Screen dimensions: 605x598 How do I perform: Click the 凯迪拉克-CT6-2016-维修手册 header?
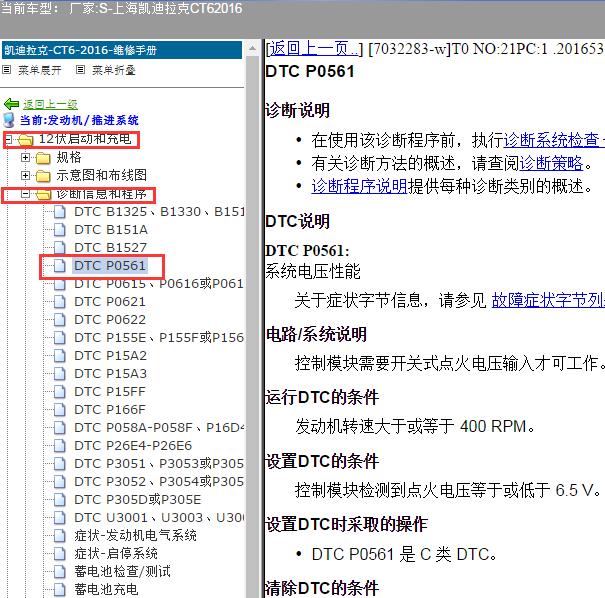point(122,50)
